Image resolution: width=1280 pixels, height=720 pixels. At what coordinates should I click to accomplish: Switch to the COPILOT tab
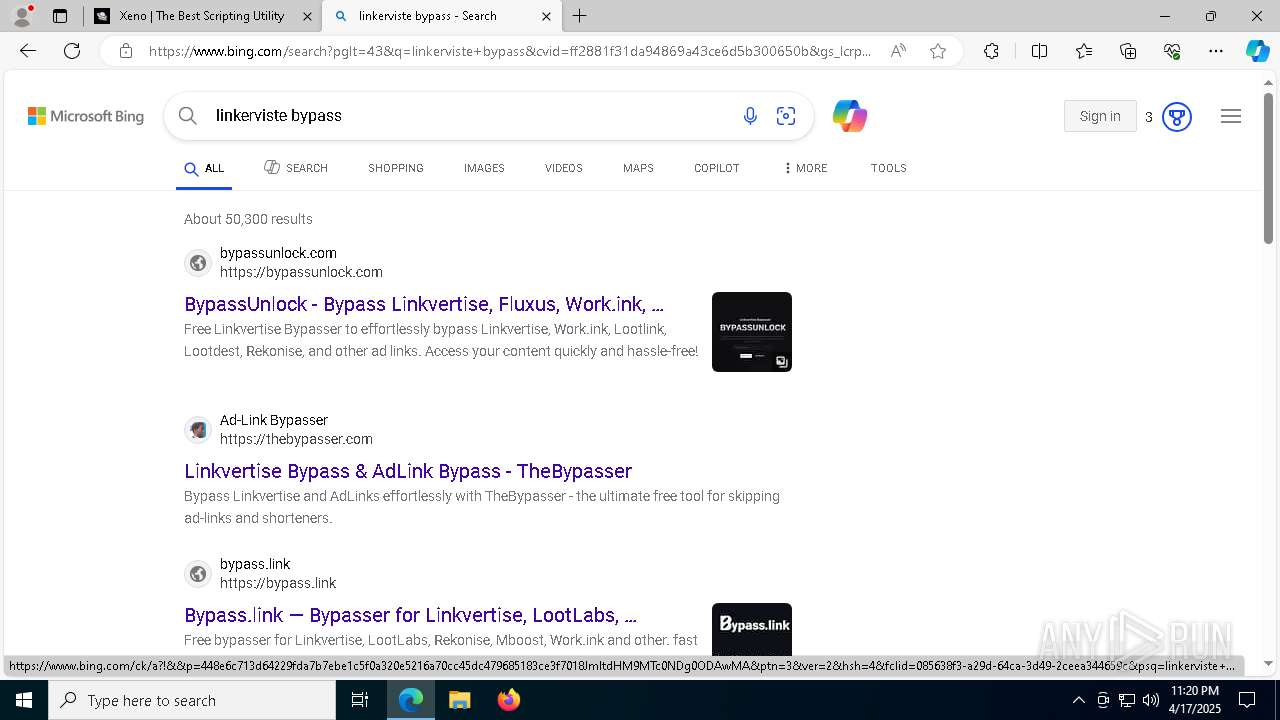point(717,168)
